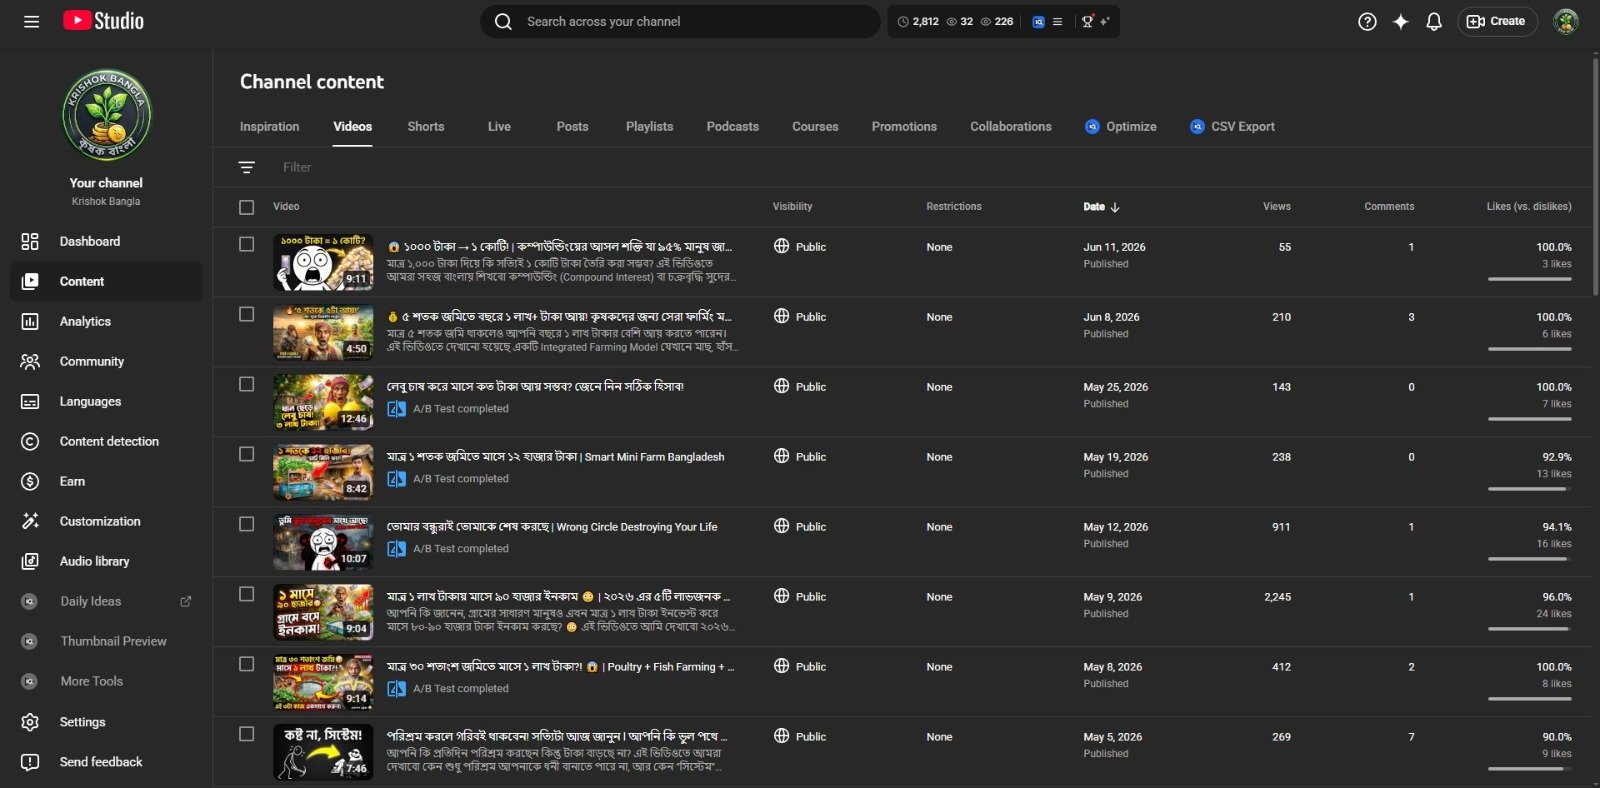Click the filter lines icon
1600x788 pixels.
(x=247, y=167)
